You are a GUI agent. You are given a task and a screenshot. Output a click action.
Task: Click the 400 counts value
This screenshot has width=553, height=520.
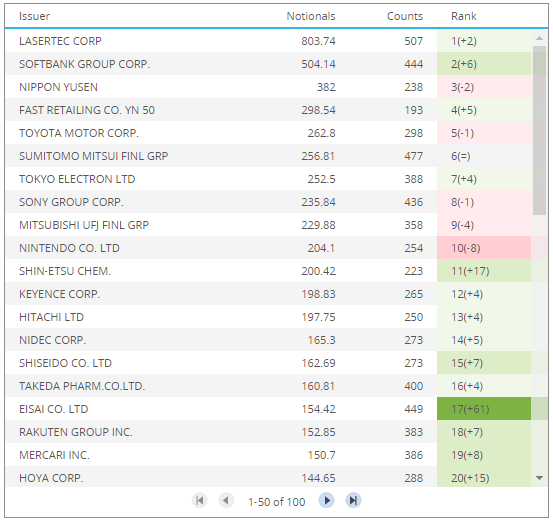tap(413, 386)
